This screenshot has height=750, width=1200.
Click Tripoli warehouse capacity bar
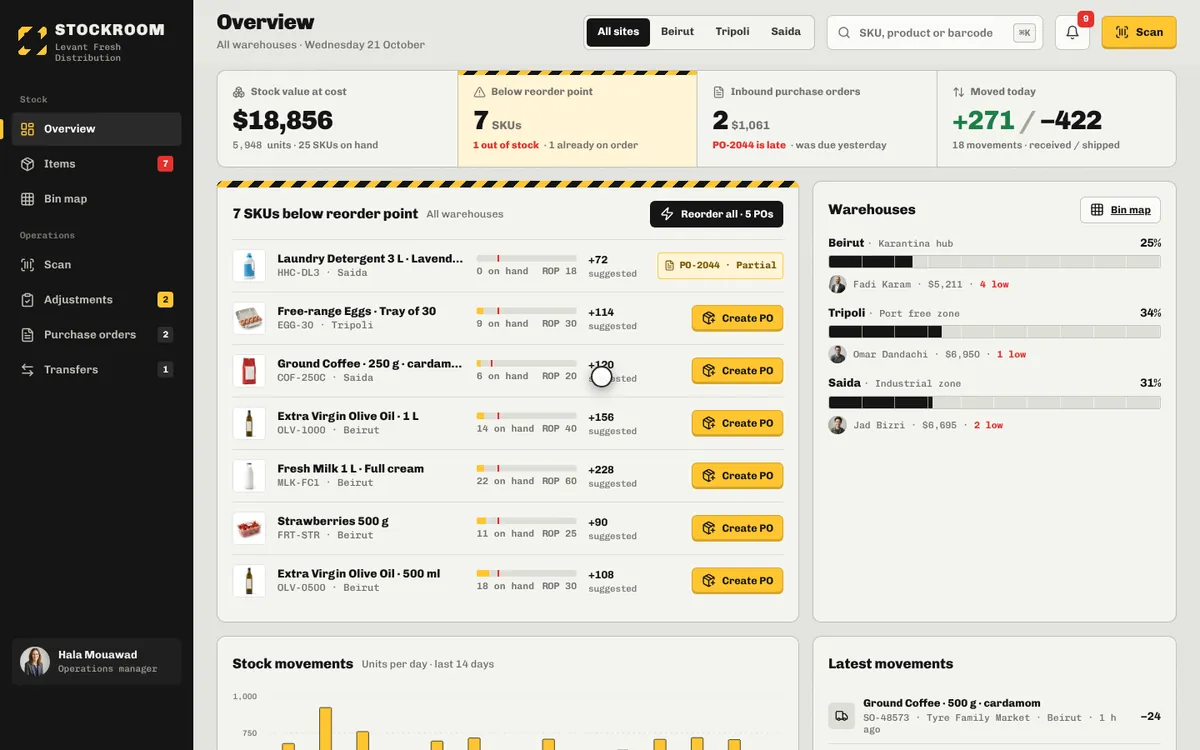[x=994, y=332]
